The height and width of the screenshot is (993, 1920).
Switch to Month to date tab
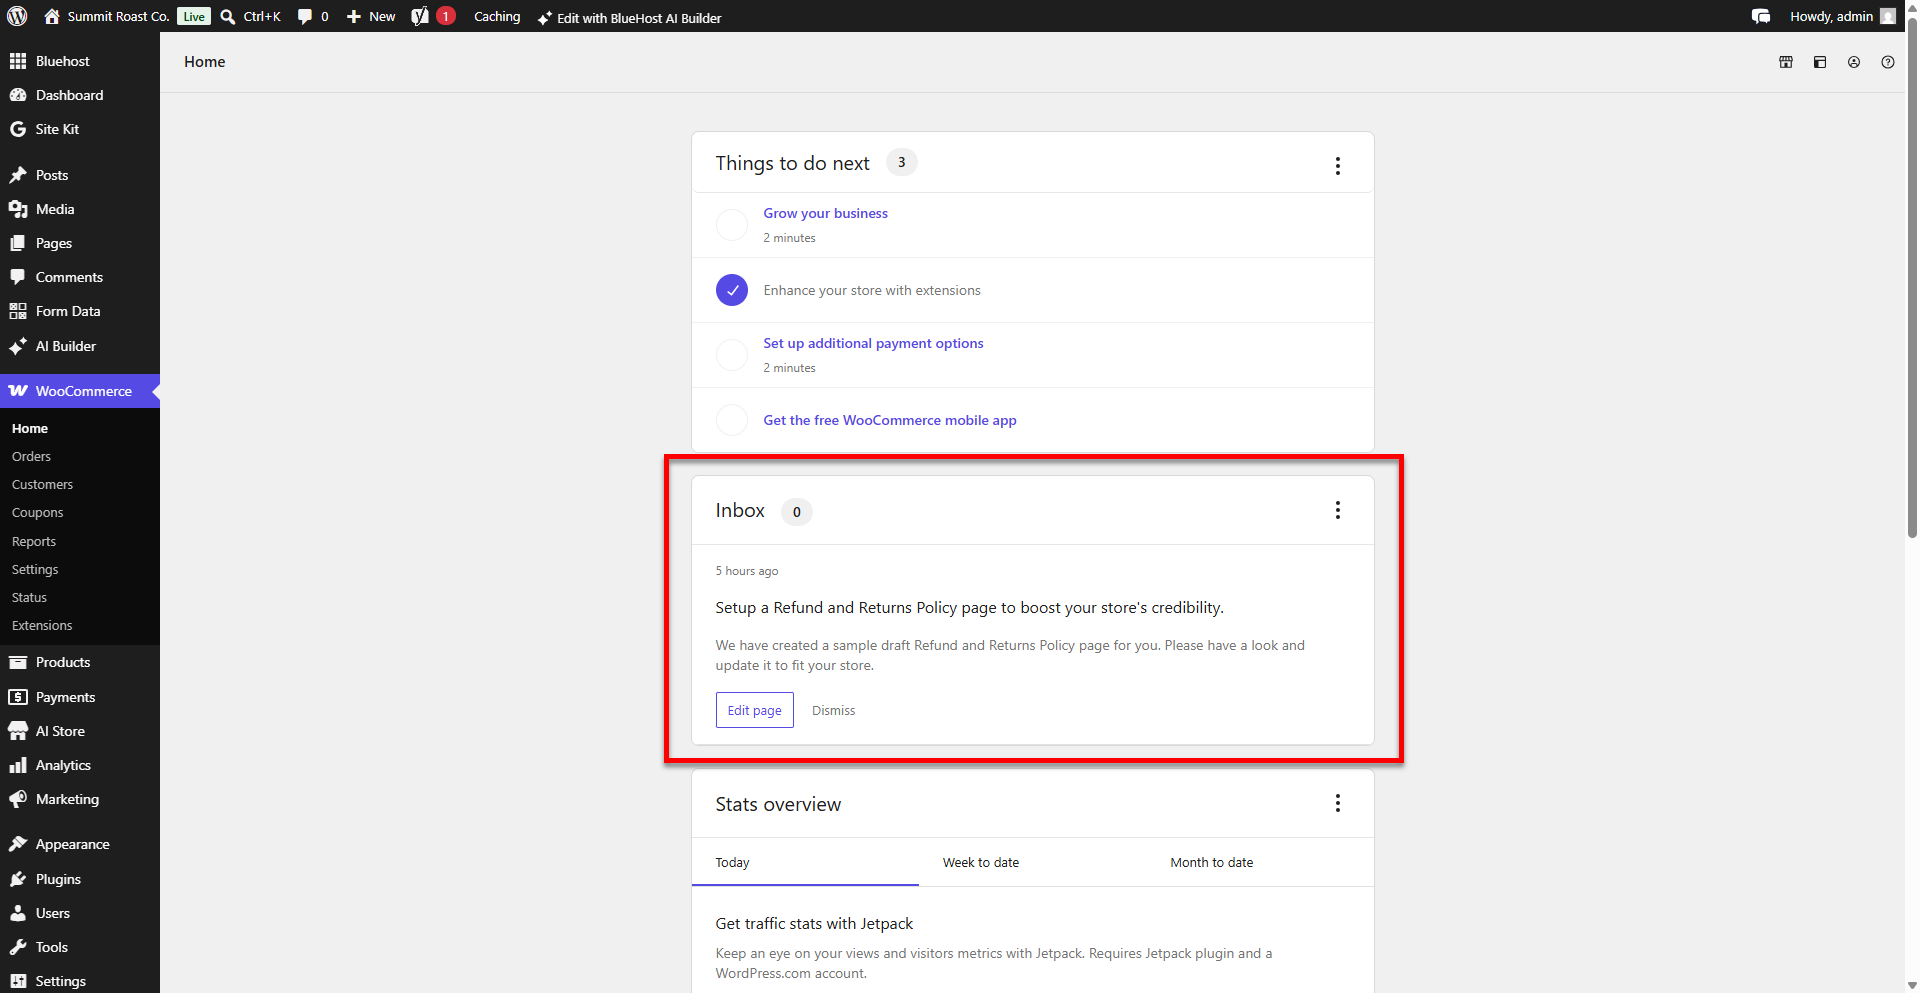tap(1260, 862)
